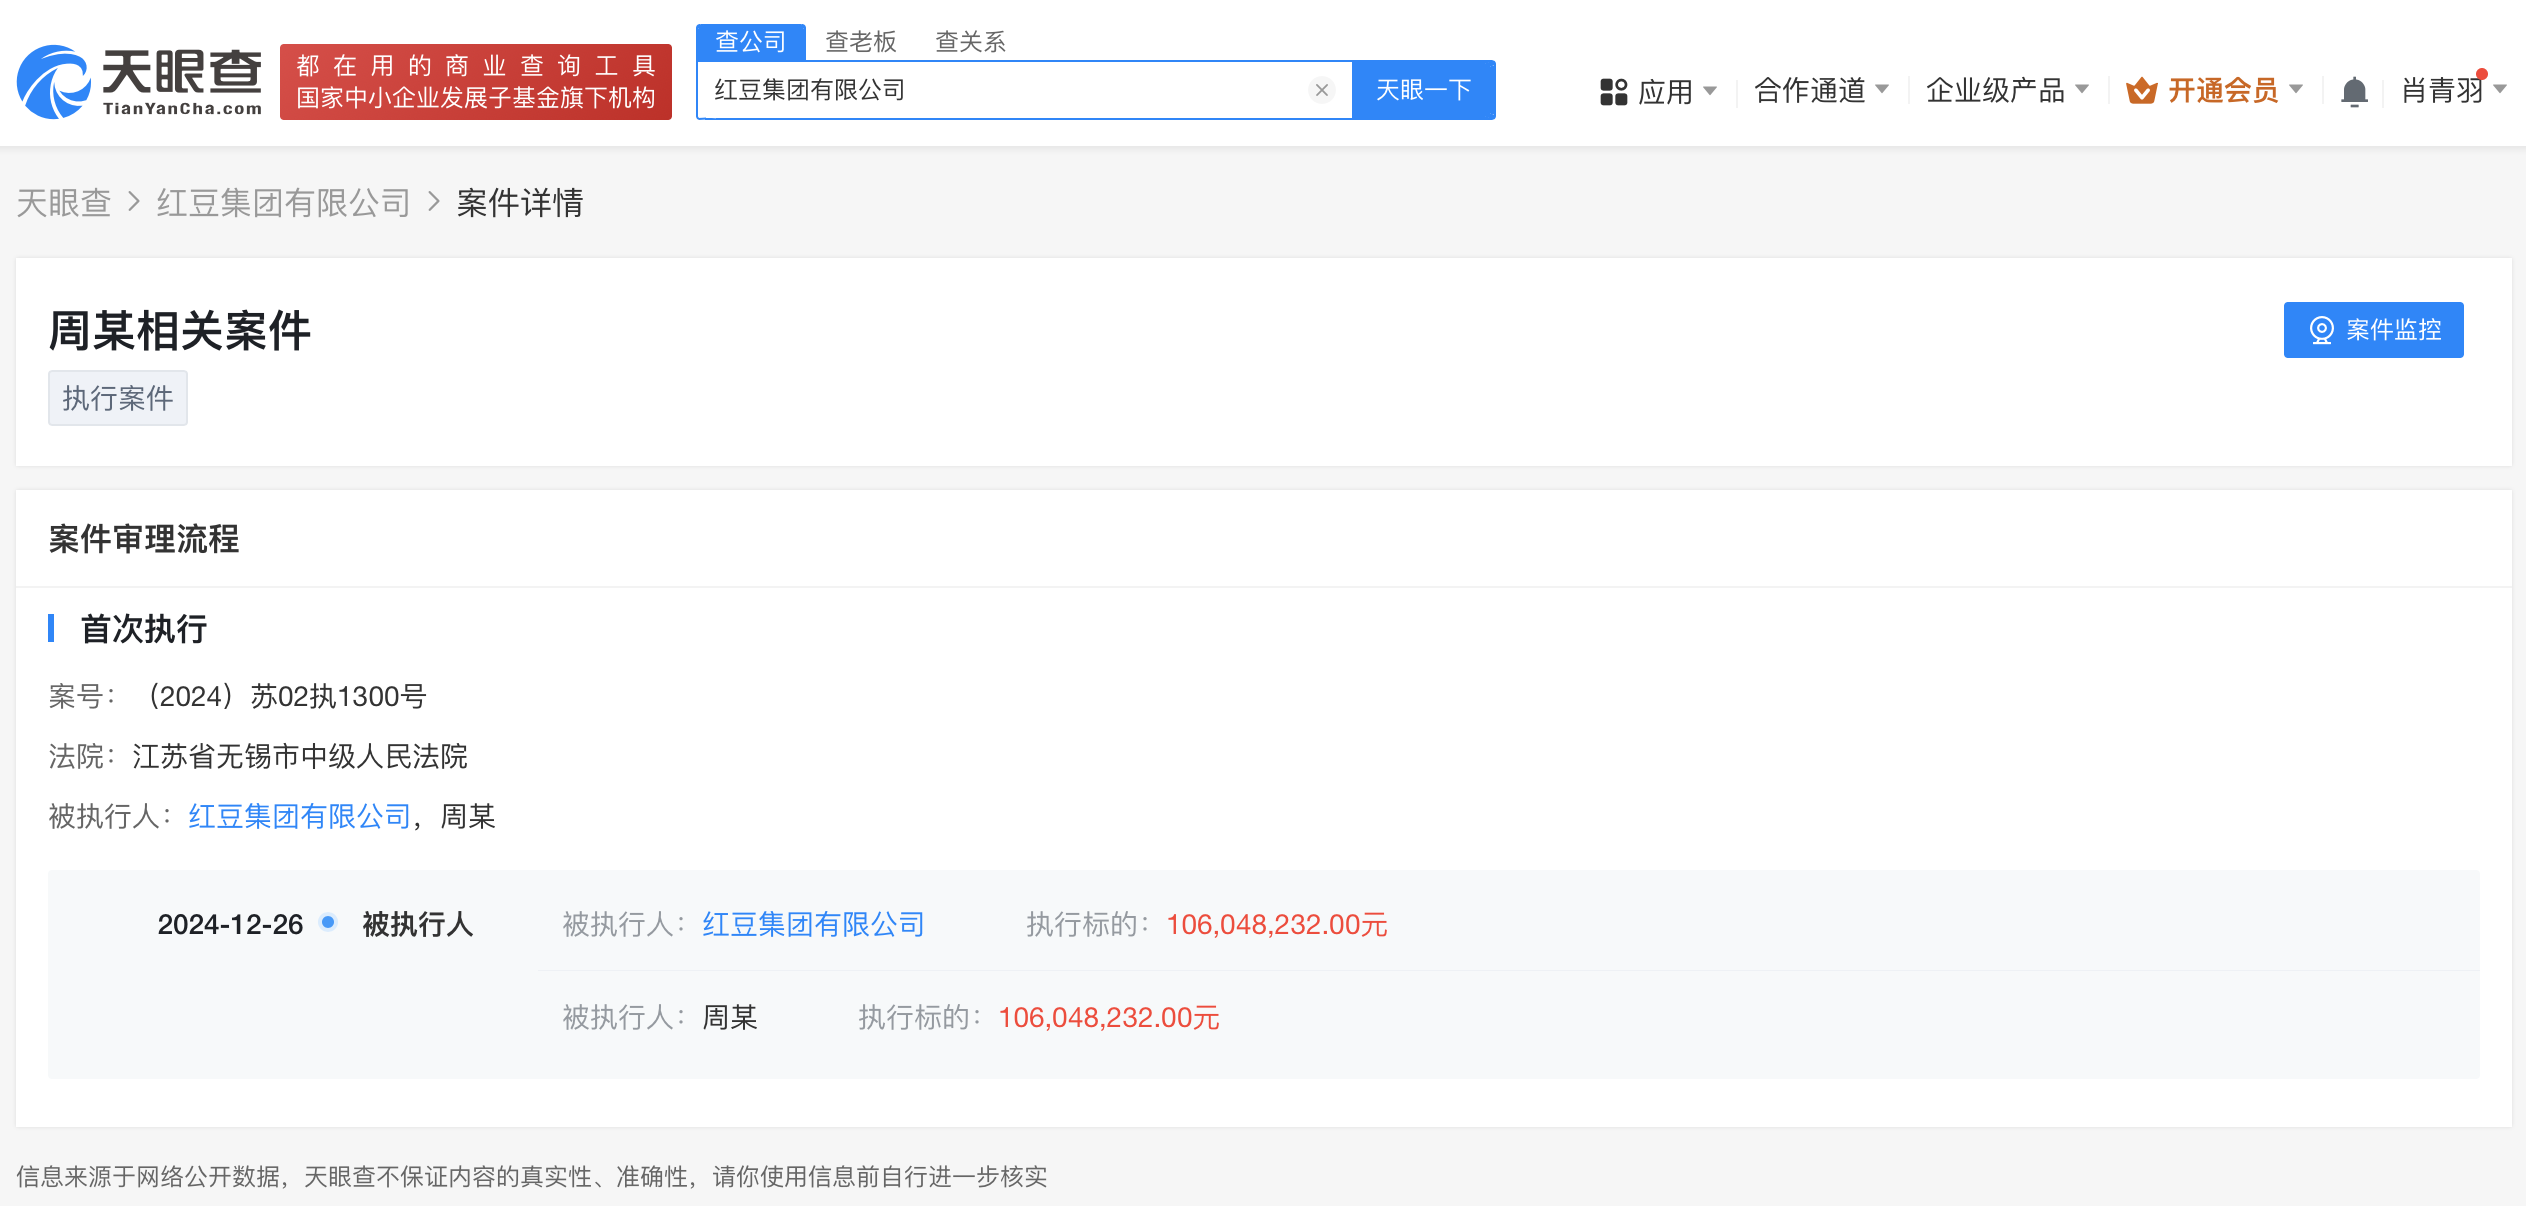This screenshot has width=2526, height=1206.
Task: Click the membership crown icon
Action: (x=2141, y=91)
